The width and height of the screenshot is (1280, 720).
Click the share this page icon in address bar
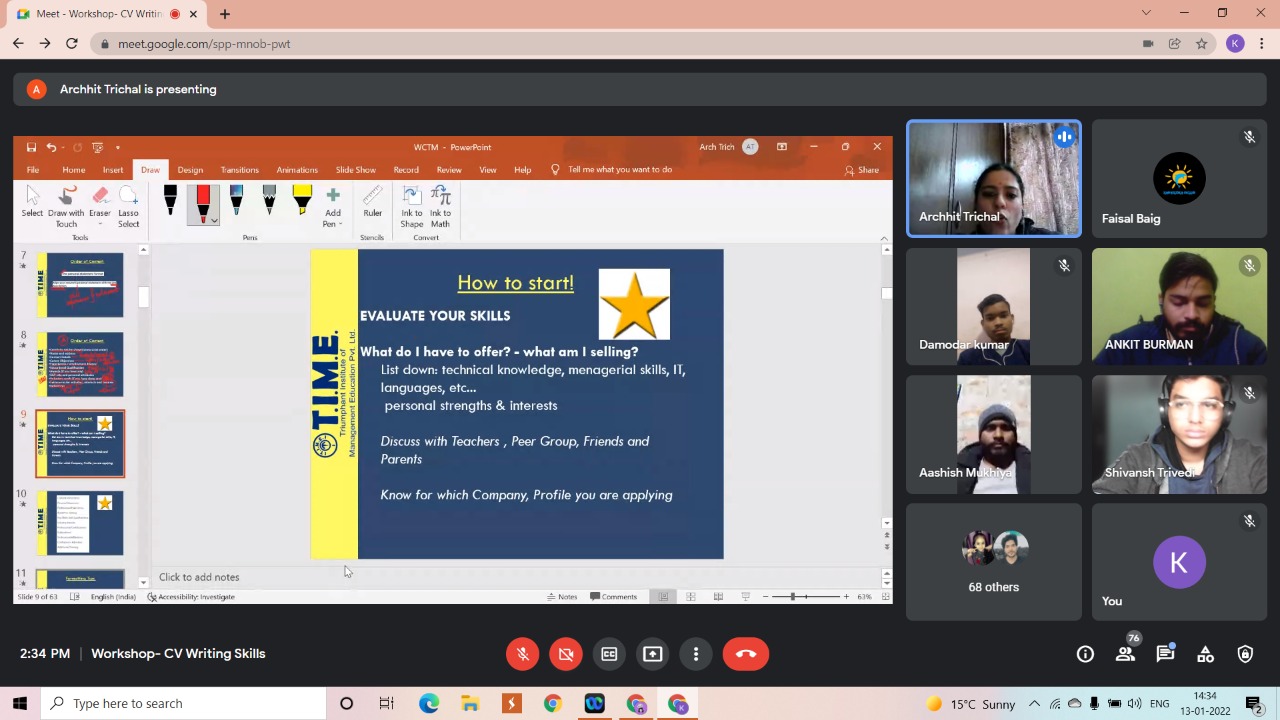[x=1175, y=44]
